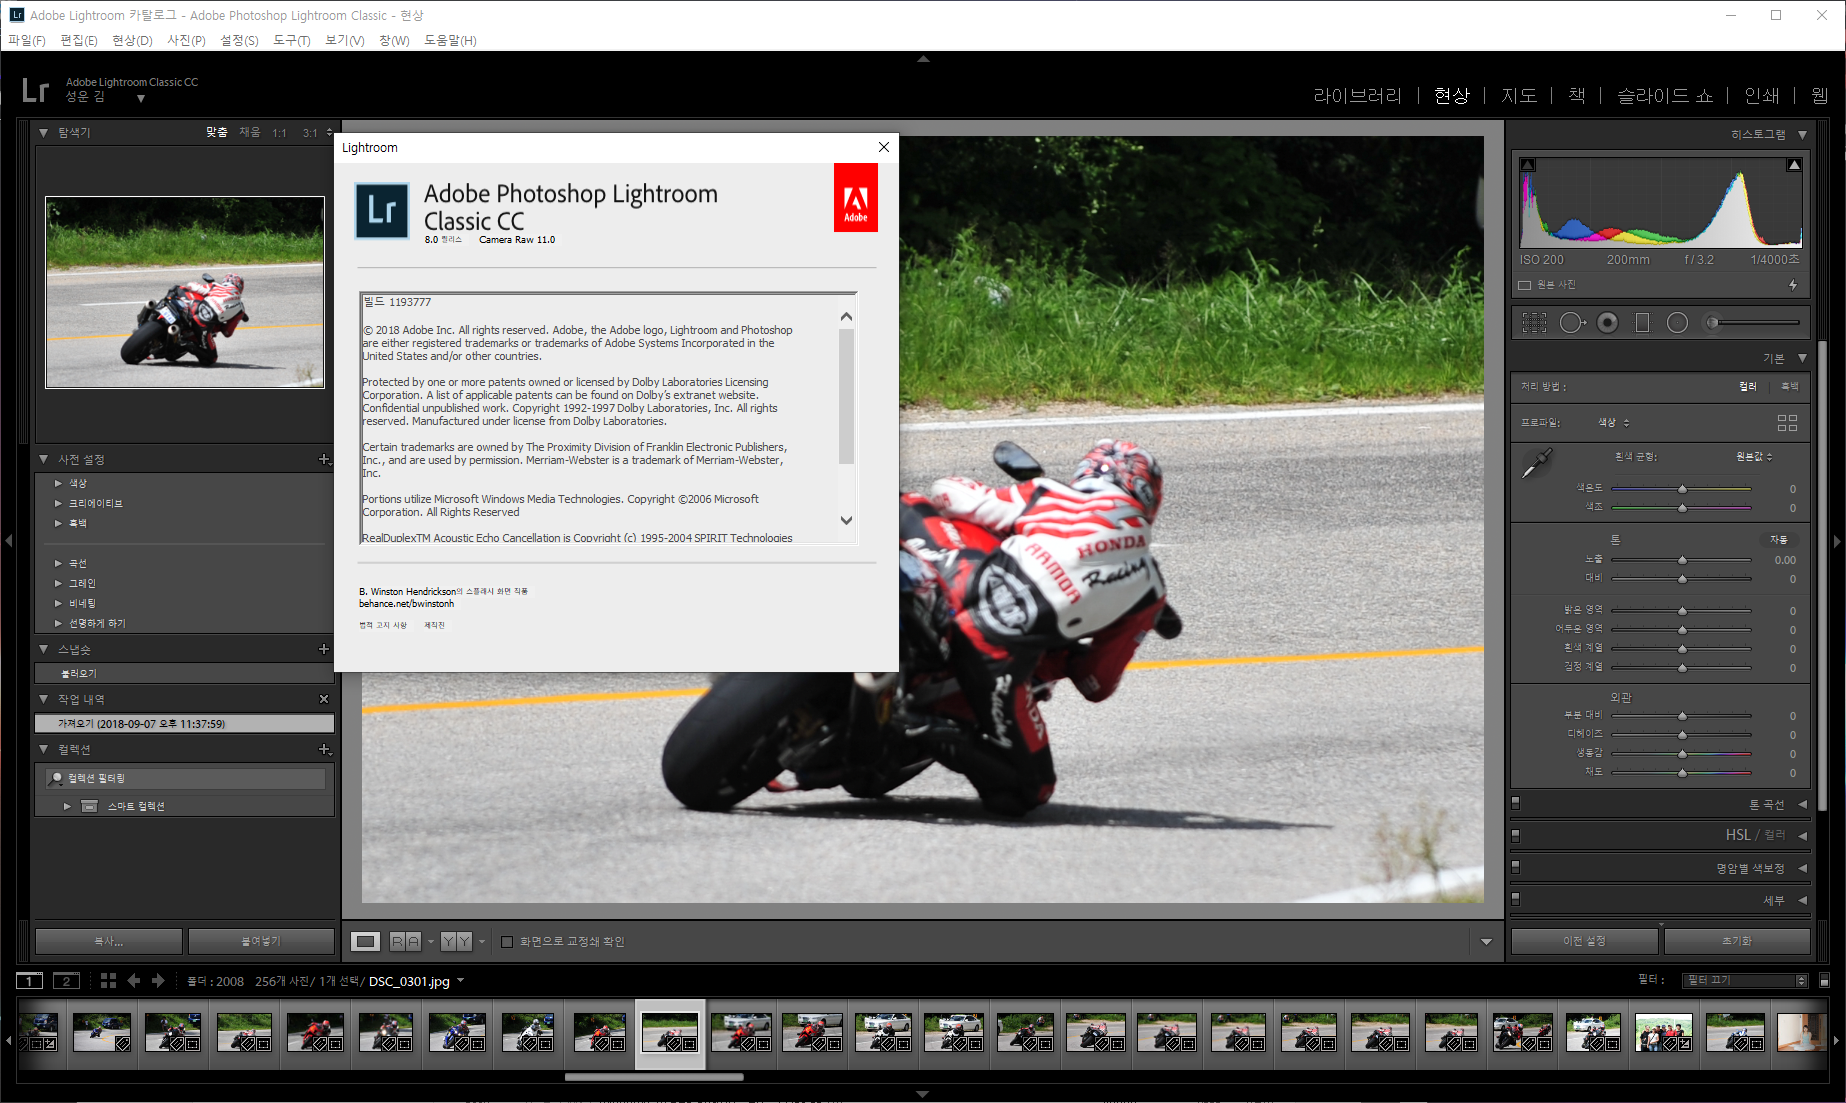Select the spot removal tool

(1572, 322)
